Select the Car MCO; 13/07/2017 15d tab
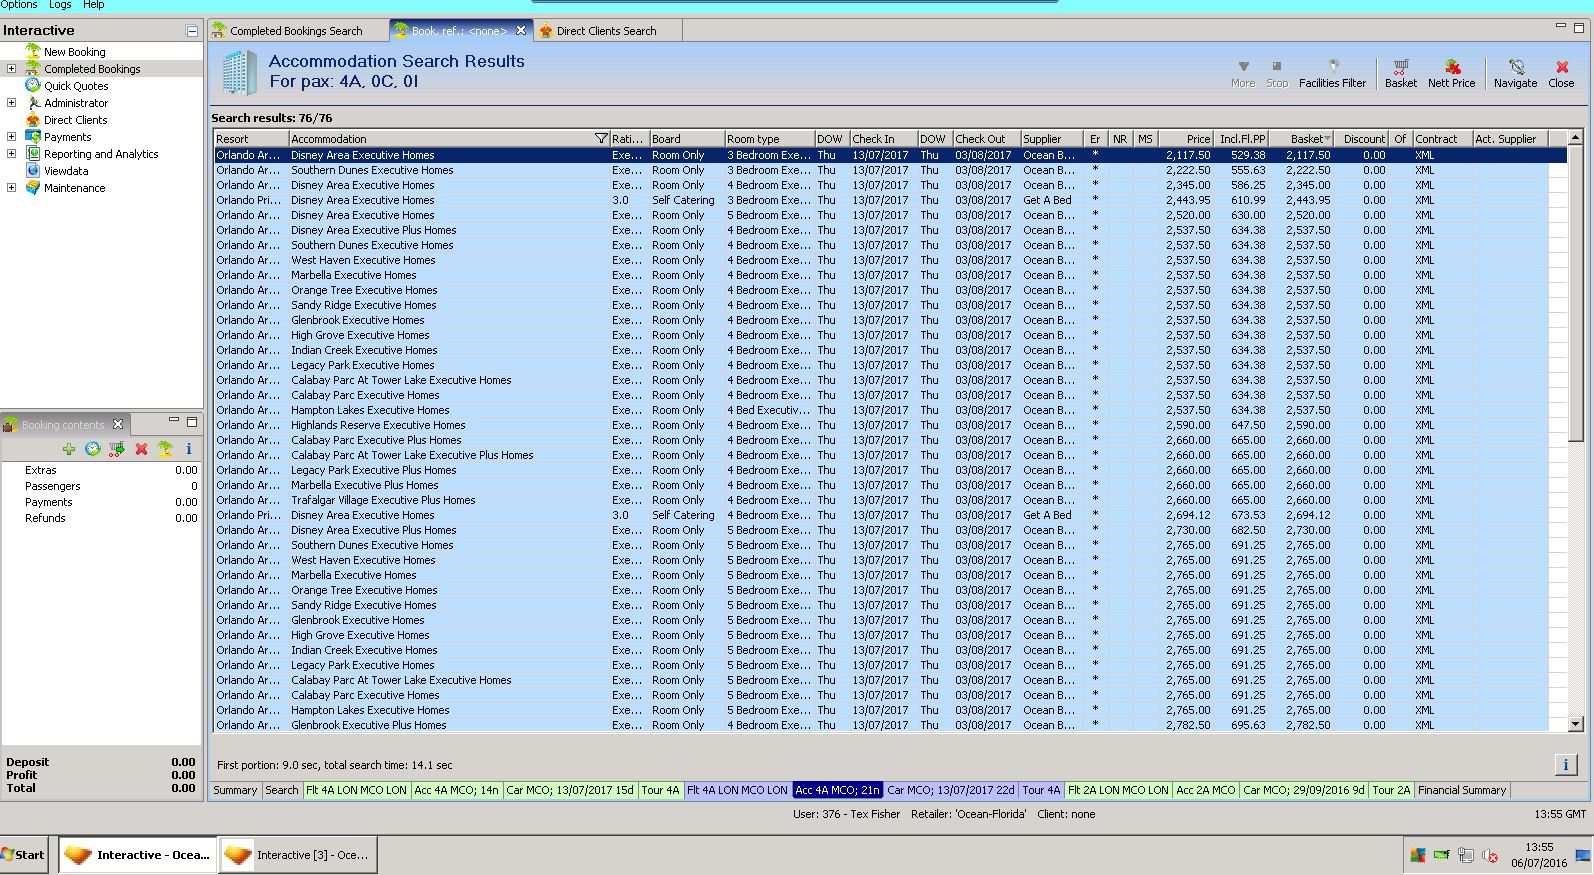Image resolution: width=1594 pixels, height=875 pixels. [x=570, y=790]
